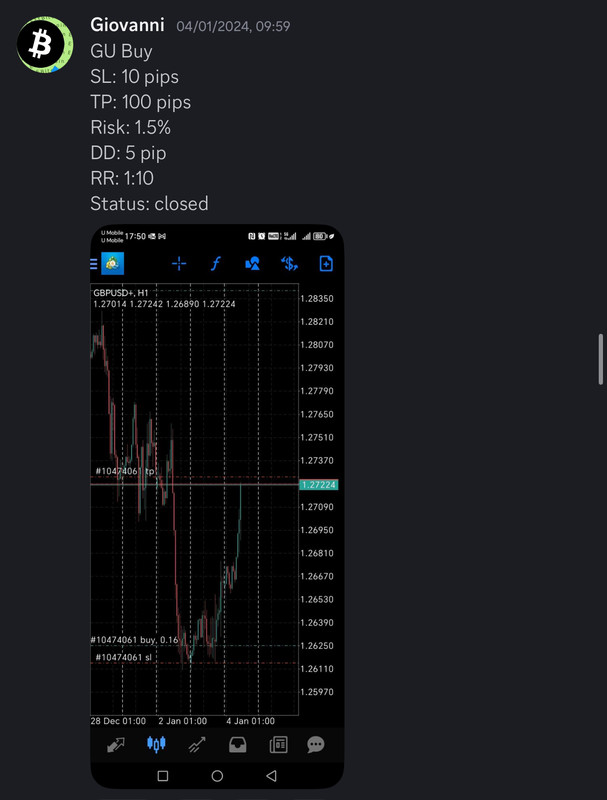Viewport: 607px width, 800px height.
Task: Tap the MetaTrader app logo icon
Action: point(112,264)
